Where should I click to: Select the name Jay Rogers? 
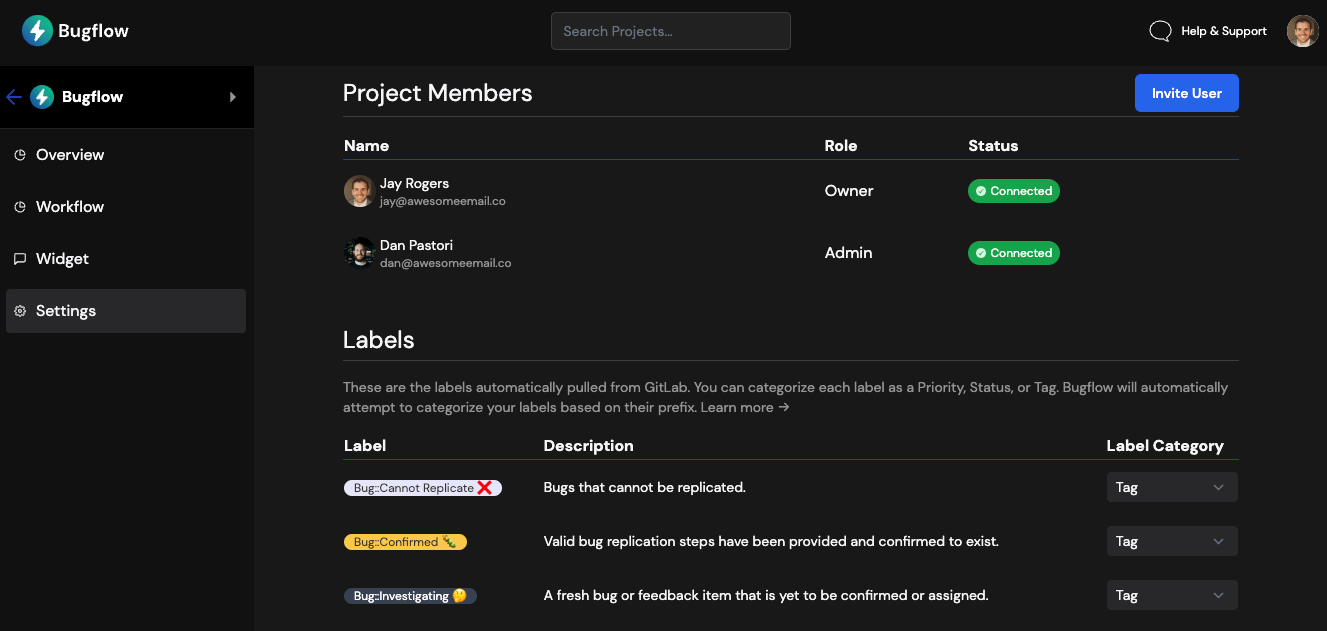click(414, 183)
